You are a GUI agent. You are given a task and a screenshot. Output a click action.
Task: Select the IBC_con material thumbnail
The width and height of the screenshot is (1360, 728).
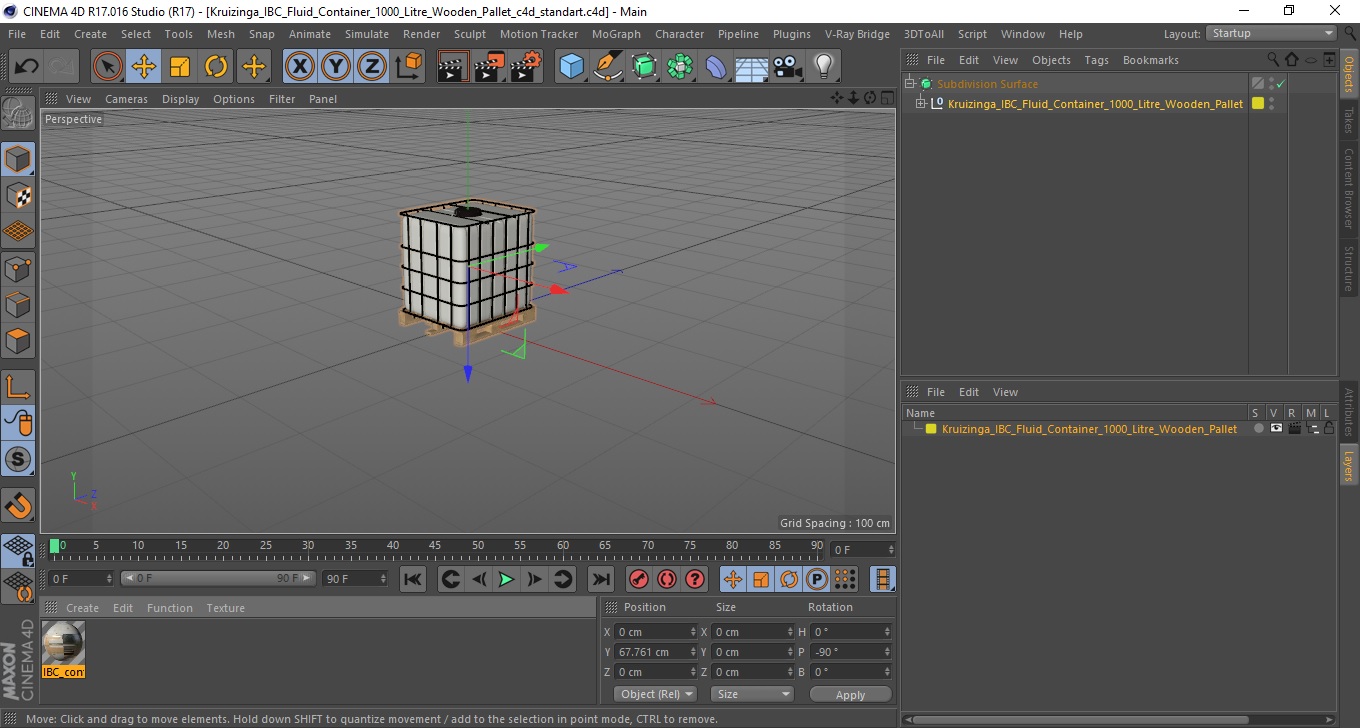[64, 649]
